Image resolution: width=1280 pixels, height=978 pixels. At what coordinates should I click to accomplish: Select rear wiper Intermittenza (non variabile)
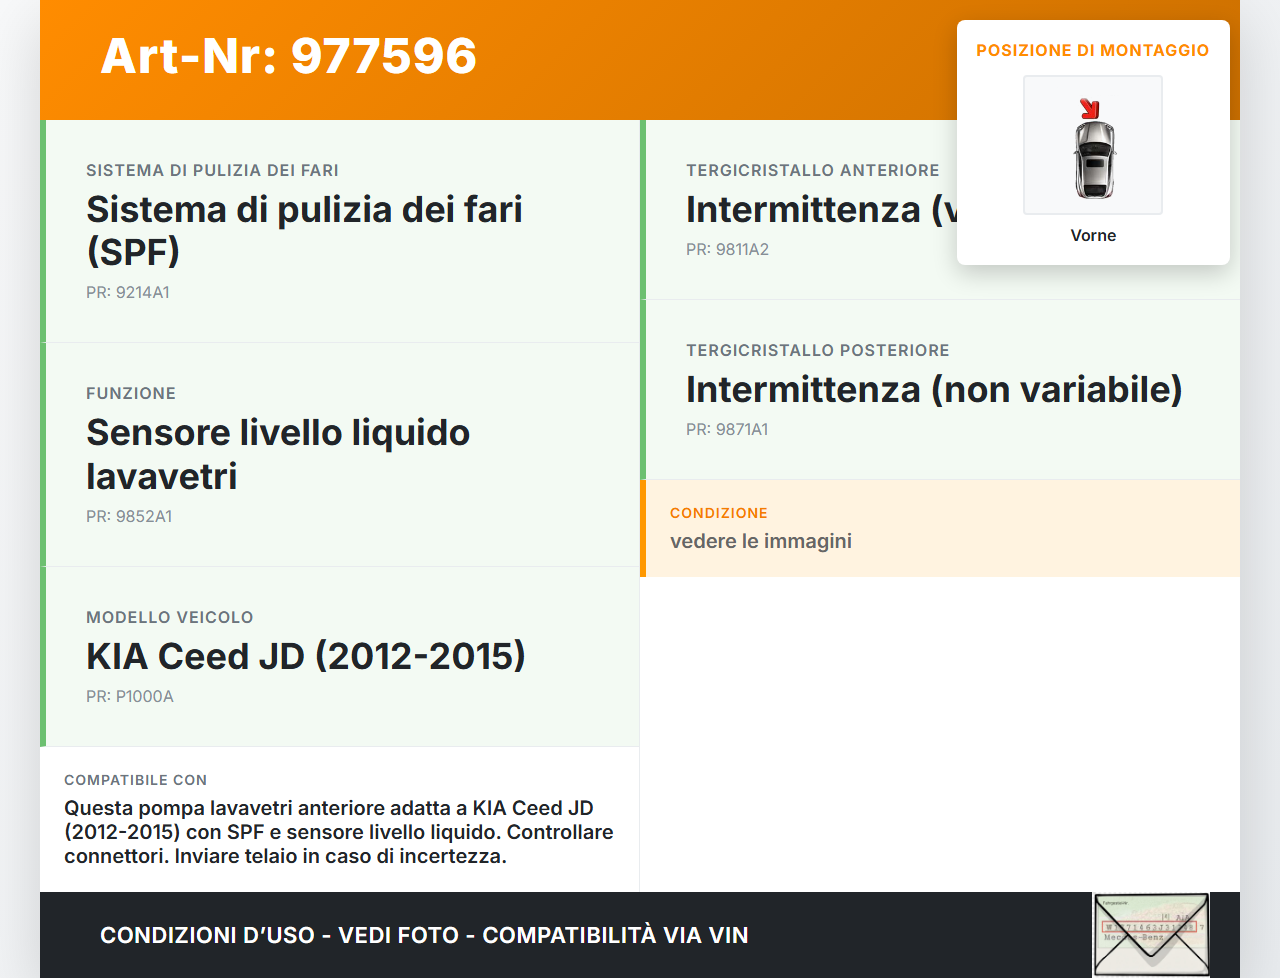(x=934, y=389)
